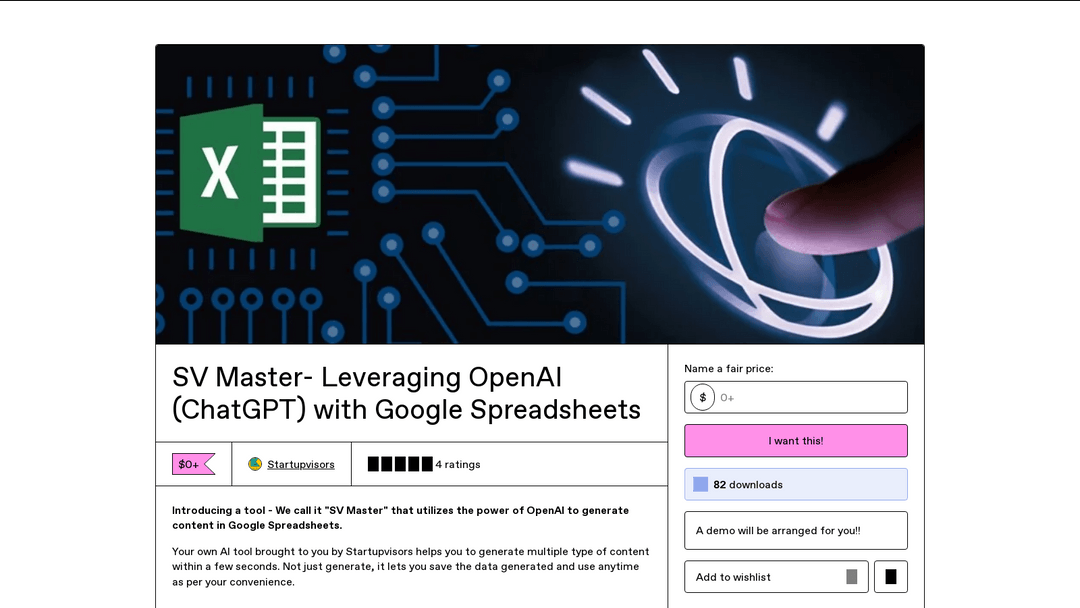1080x608 pixels.
Task: Click the Add to wishlist button
Action: 776,577
